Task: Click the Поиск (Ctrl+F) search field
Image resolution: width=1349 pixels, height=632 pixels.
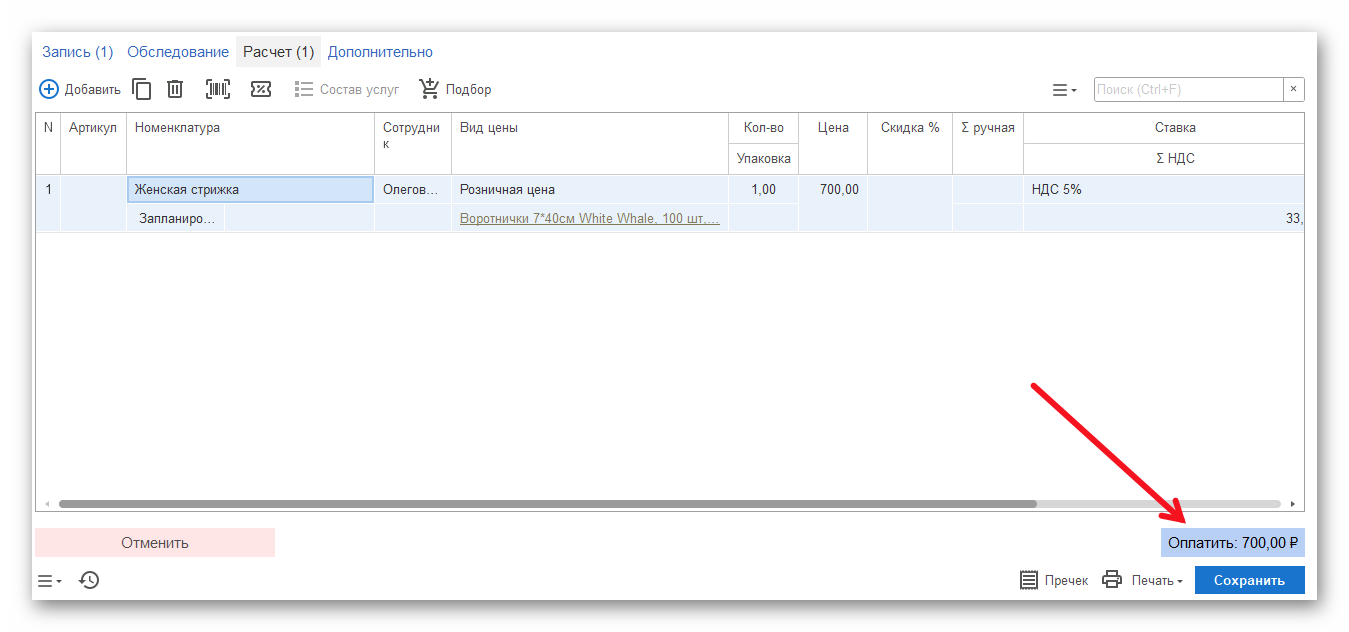Action: click(1188, 90)
